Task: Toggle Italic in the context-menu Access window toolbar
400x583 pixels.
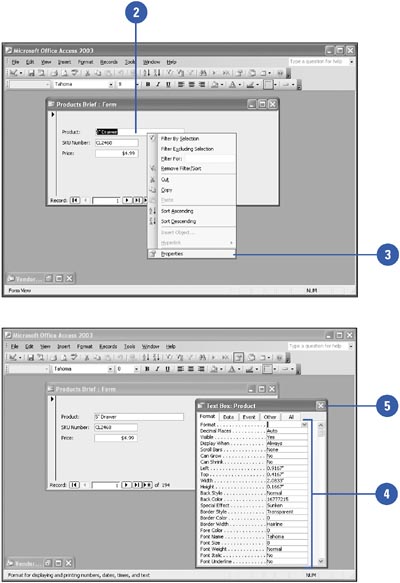Action: click(x=158, y=85)
